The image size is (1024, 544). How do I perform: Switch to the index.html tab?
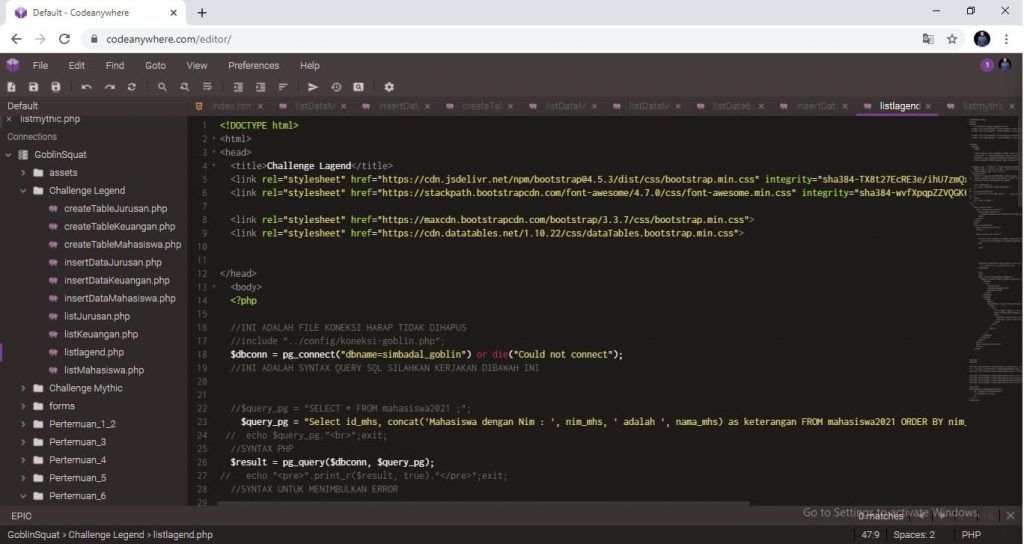(x=229, y=106)
